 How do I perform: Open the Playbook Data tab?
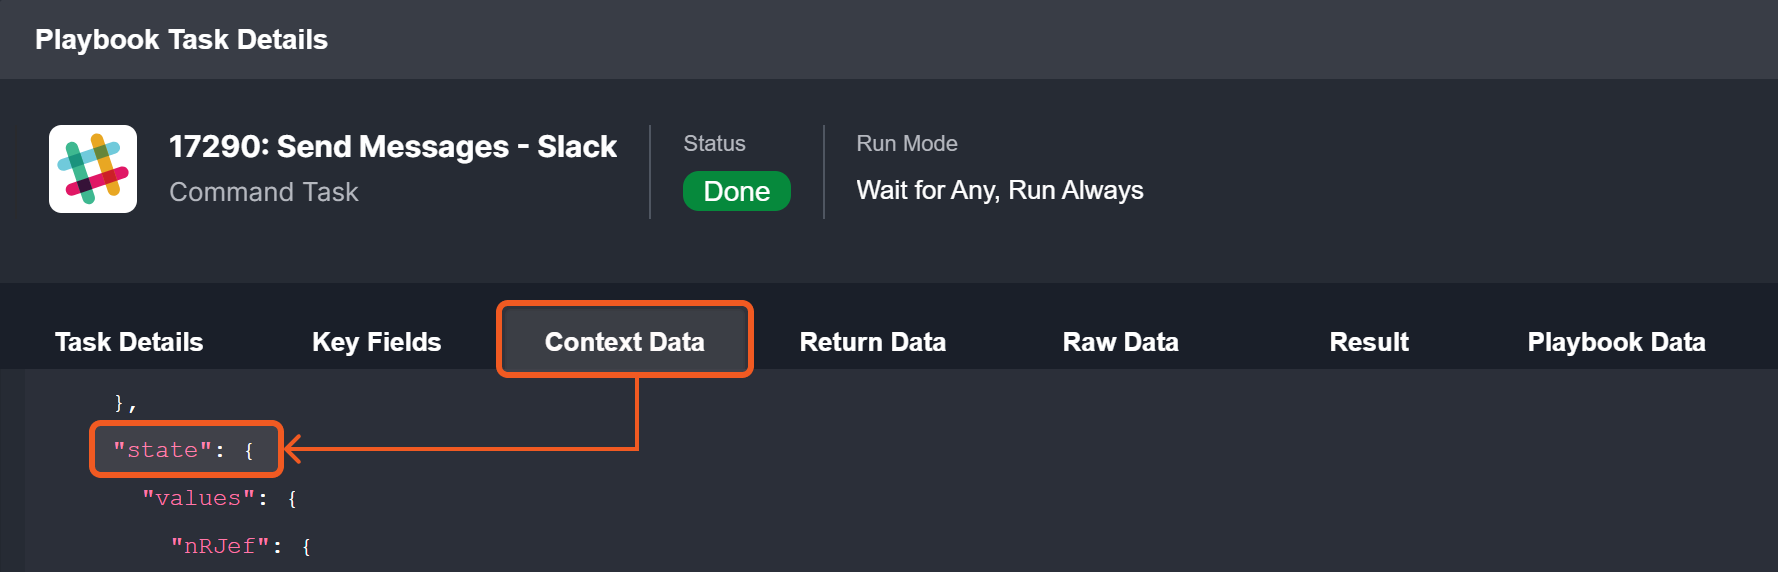1616,342
